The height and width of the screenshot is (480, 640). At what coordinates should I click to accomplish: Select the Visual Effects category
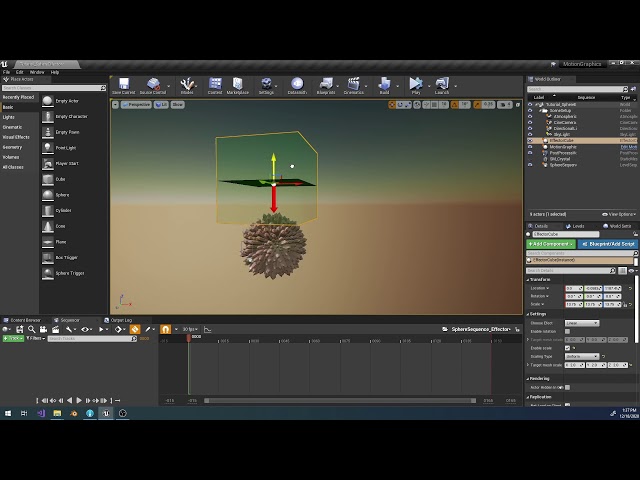[16, 137]
